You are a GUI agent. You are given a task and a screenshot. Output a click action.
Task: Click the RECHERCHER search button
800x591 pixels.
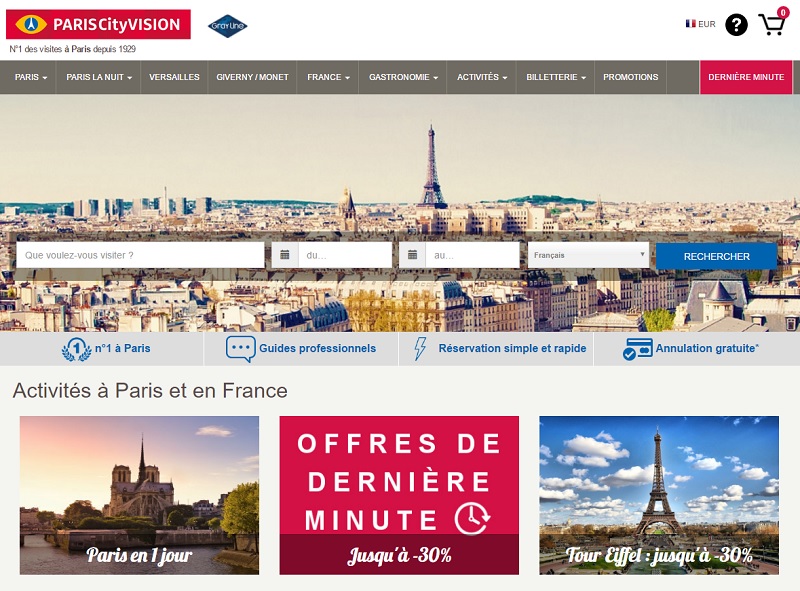pos(716,256)
